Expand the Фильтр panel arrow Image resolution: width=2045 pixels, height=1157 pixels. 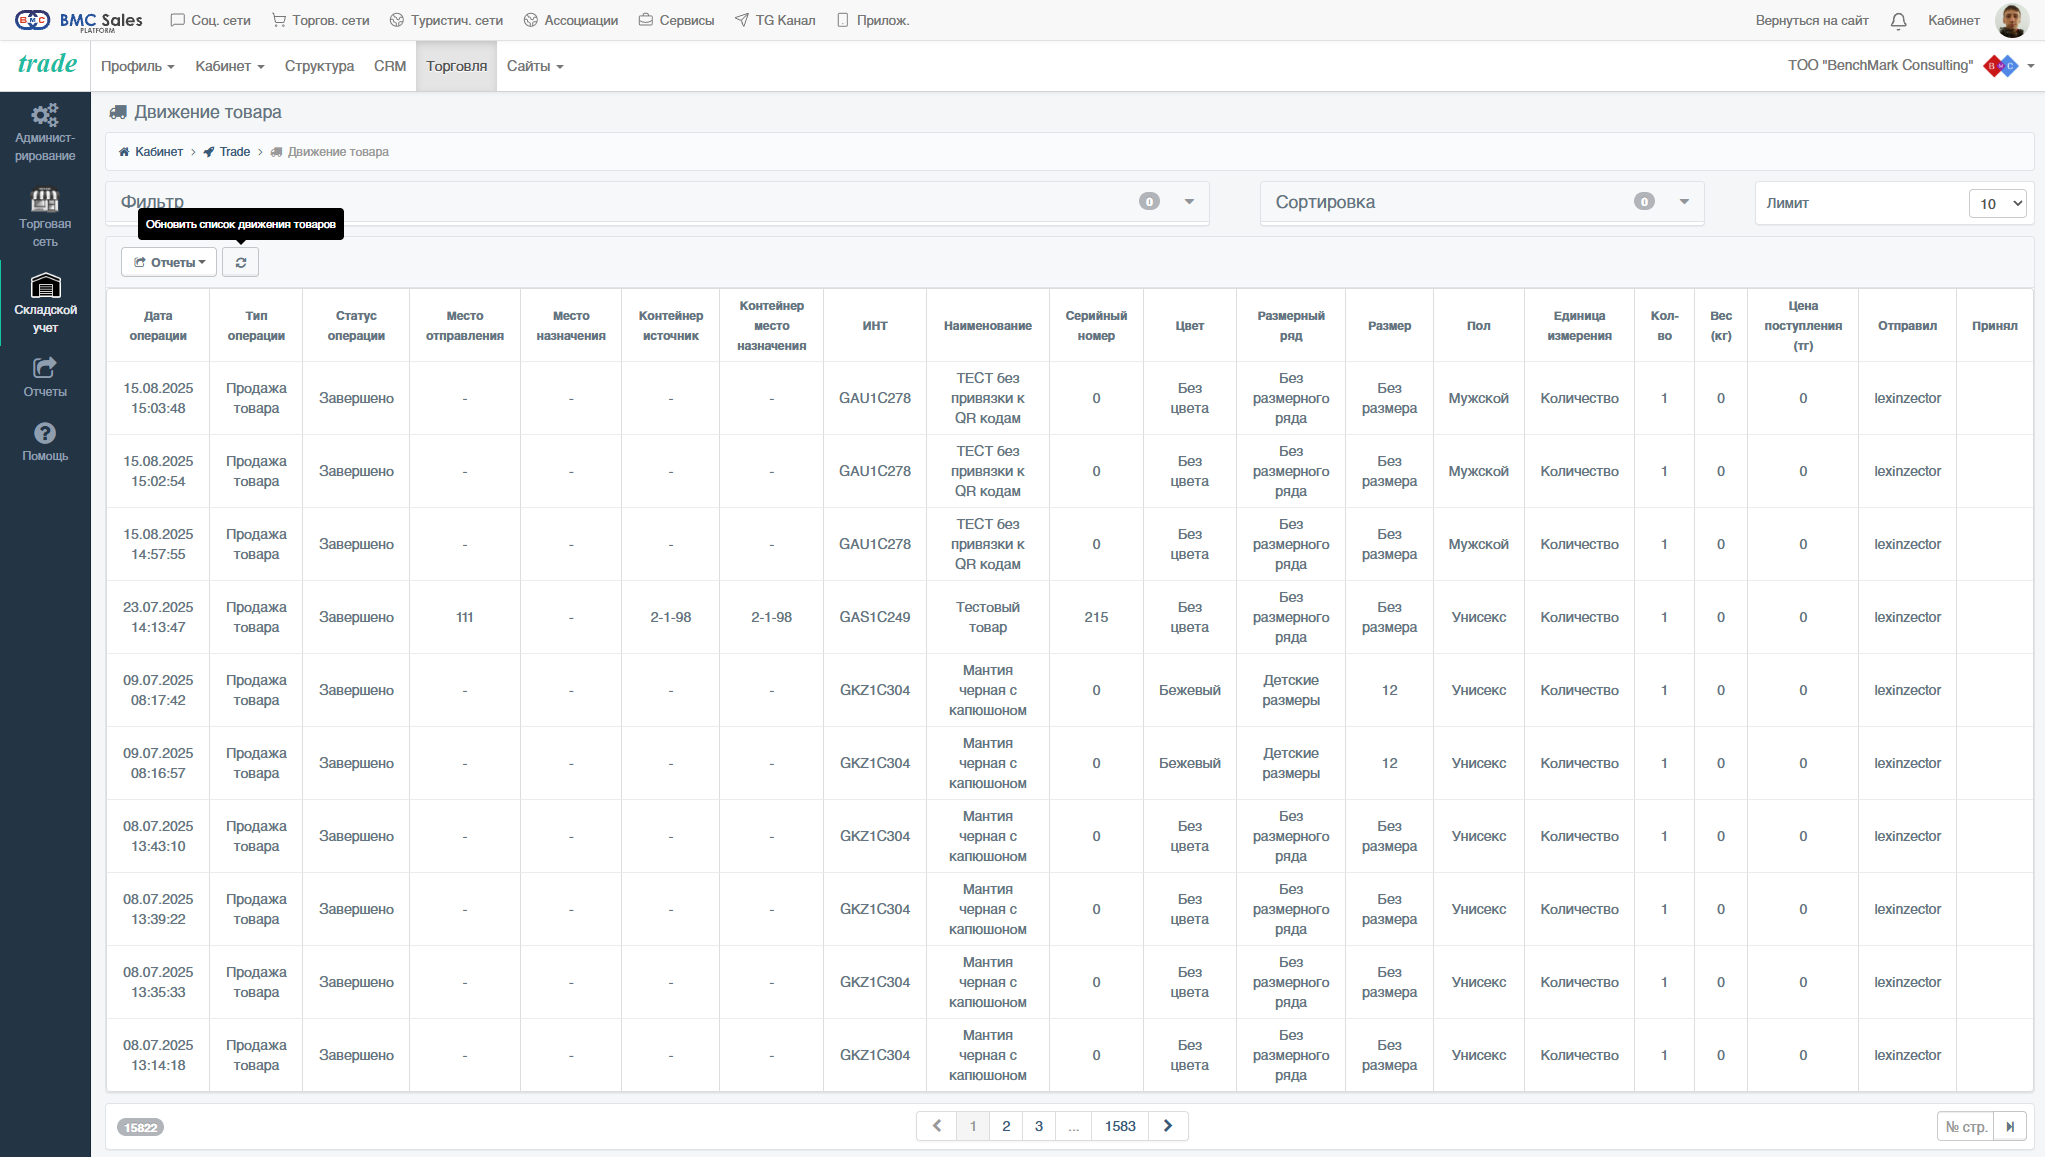point(1189,202)
